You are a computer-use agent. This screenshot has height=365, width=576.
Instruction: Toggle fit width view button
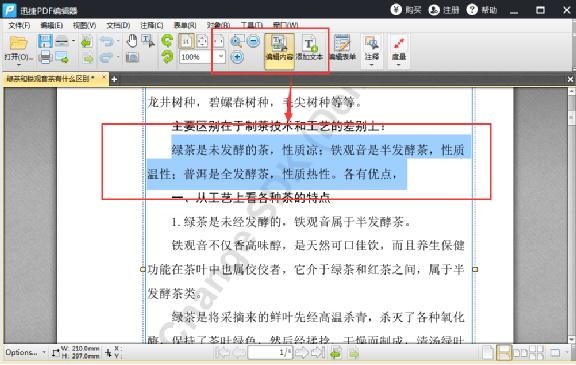click(x=218, y=41)
